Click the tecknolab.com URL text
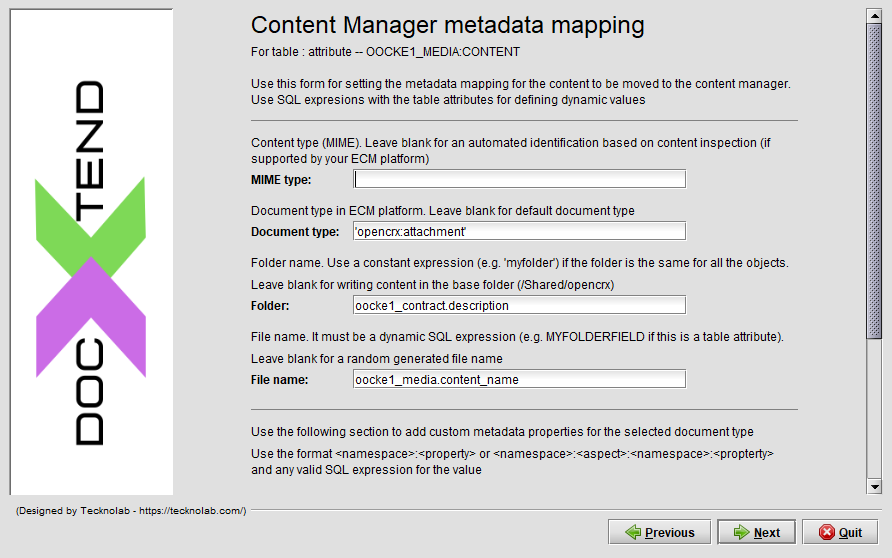 coord(191,511)
